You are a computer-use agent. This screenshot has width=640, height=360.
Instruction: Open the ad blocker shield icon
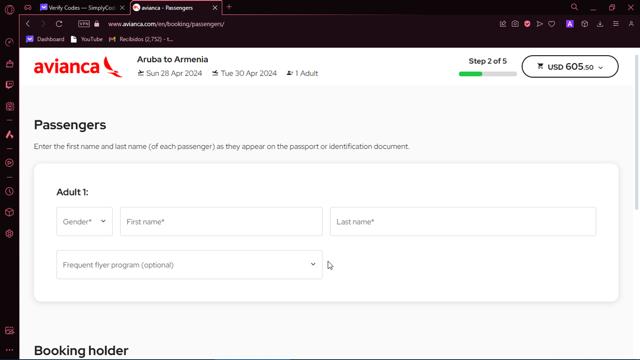pyautogui.click(x=527, y=24)
